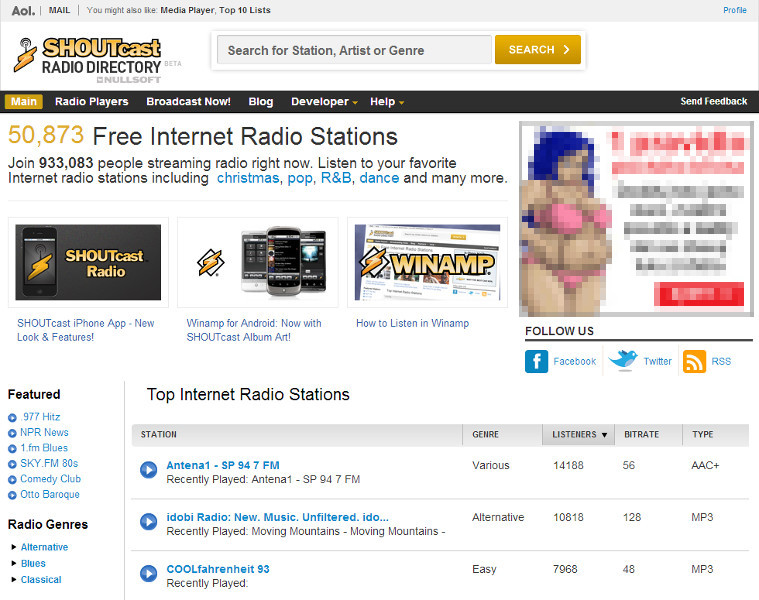Open Winamp for Android: Now with Album Art link
Screen dimensions: 759x600
(254, 330)
